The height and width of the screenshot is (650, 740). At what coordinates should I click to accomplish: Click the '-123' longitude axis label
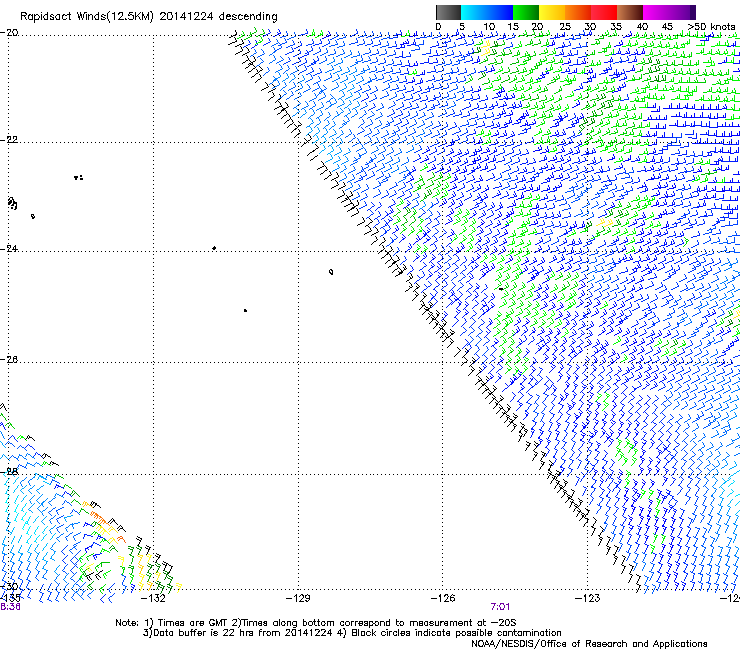[x=587, y=599]
